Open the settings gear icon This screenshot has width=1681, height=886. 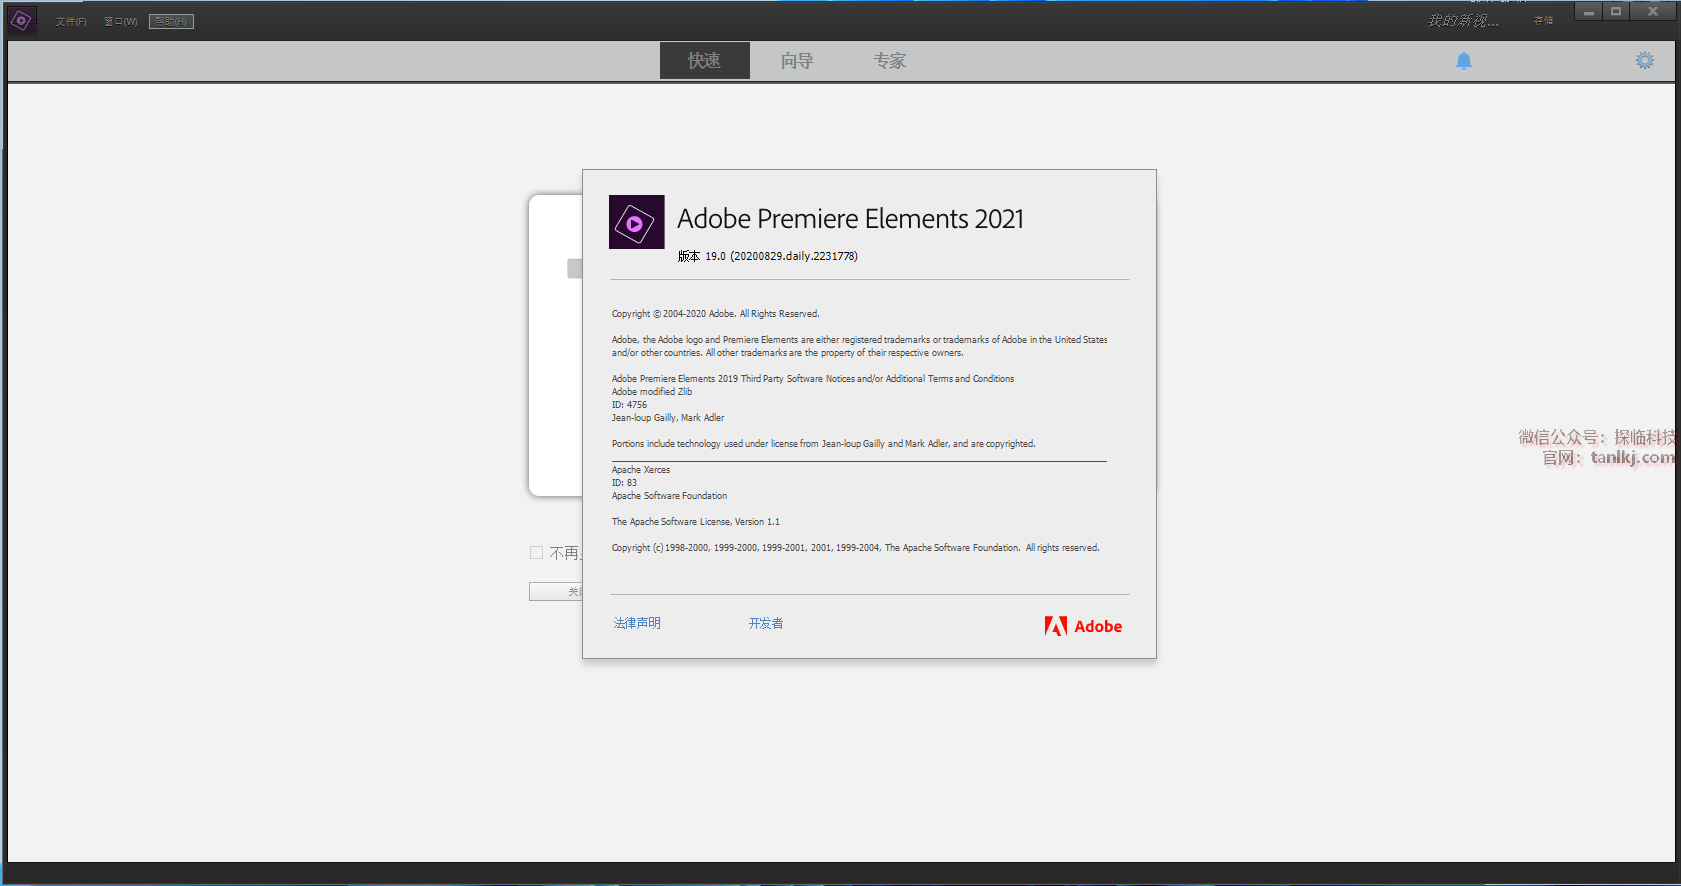tap(1645, 61)
